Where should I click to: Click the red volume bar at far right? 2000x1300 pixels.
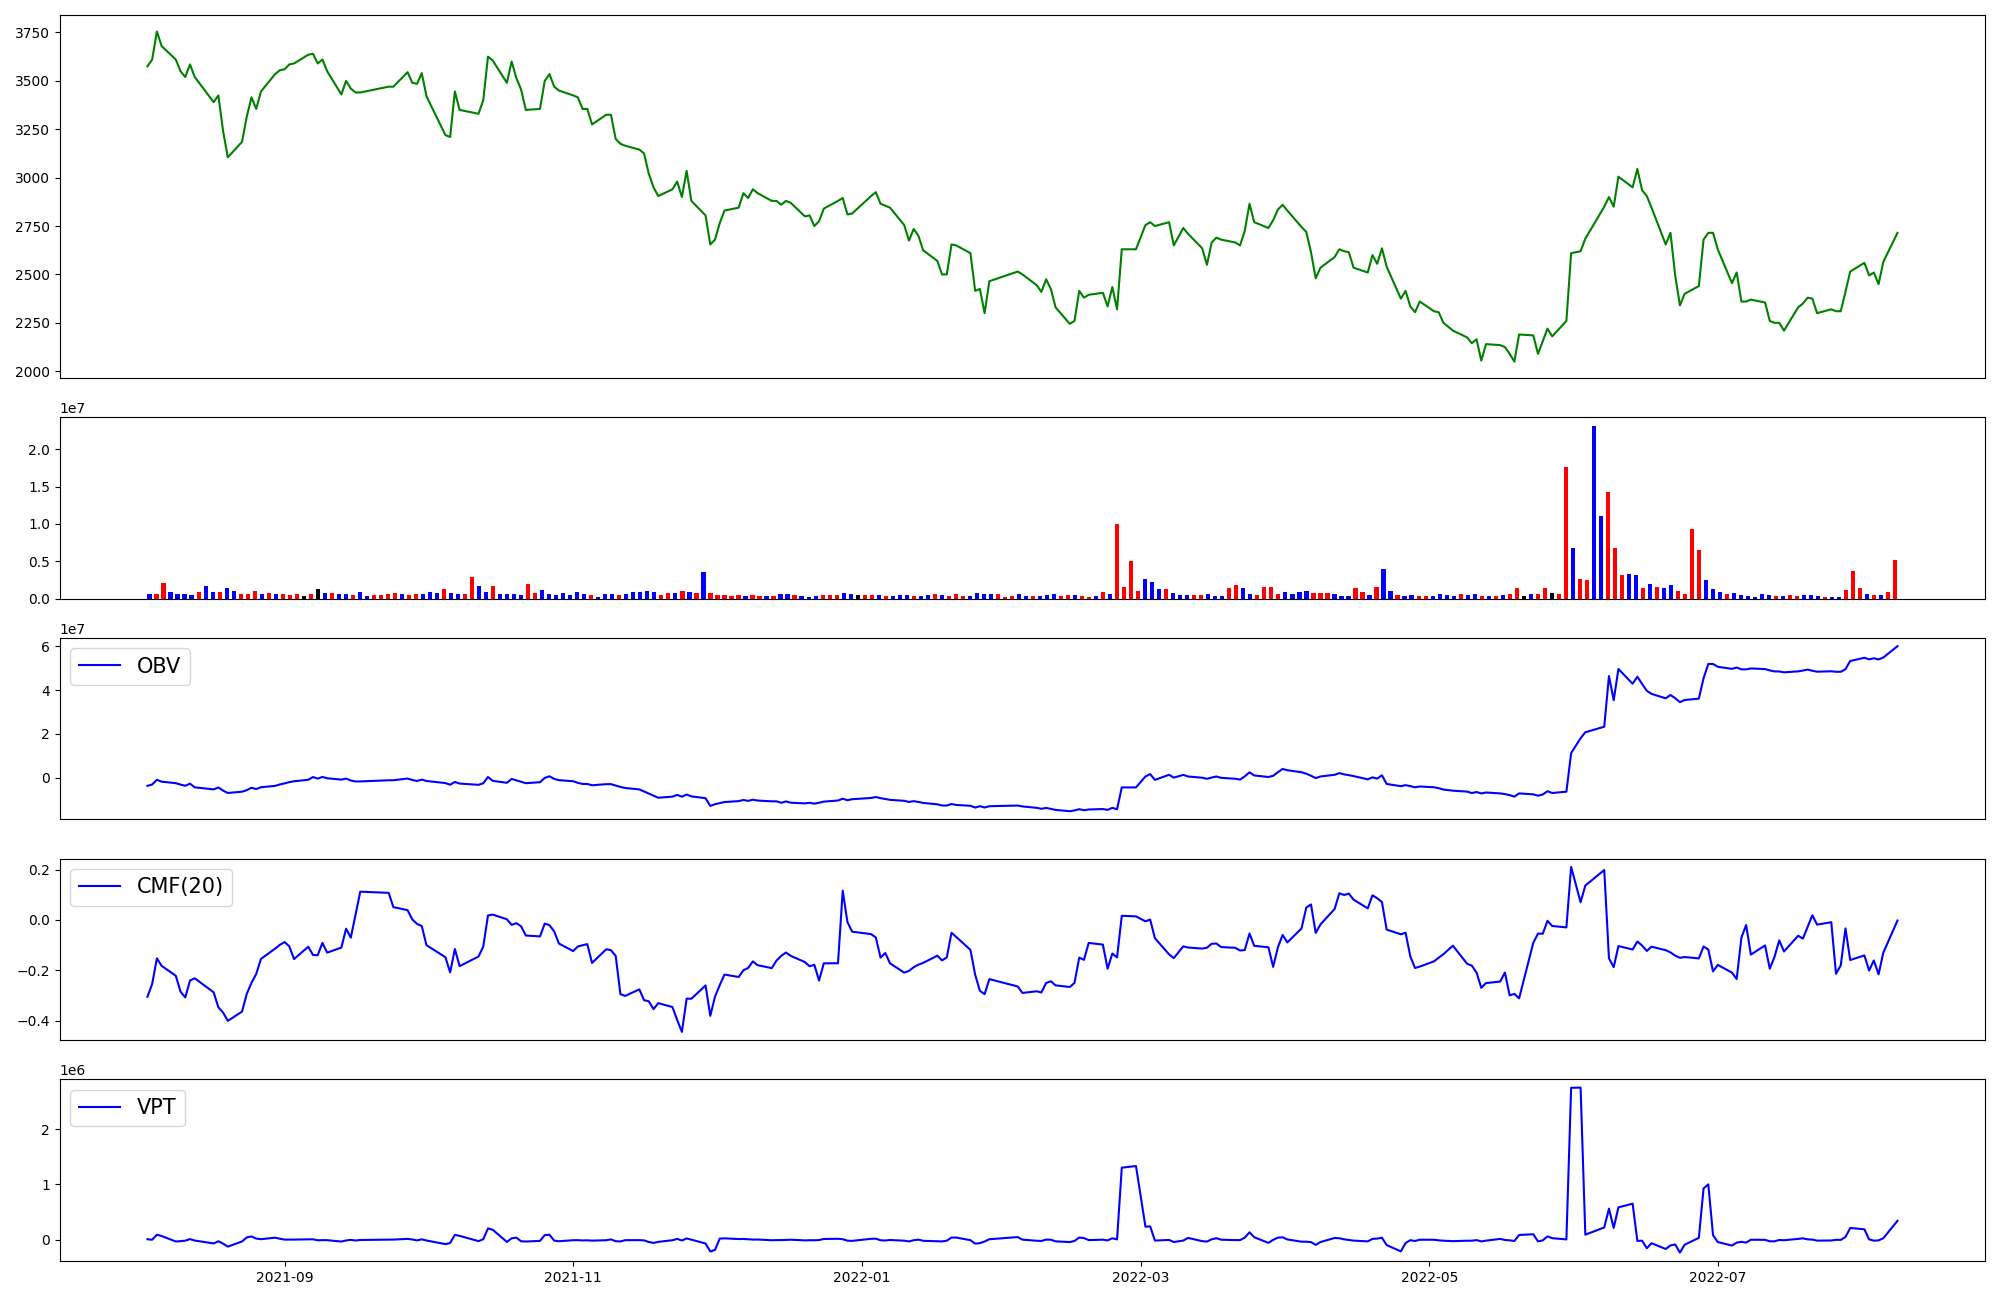click(x=1895, y=580)
